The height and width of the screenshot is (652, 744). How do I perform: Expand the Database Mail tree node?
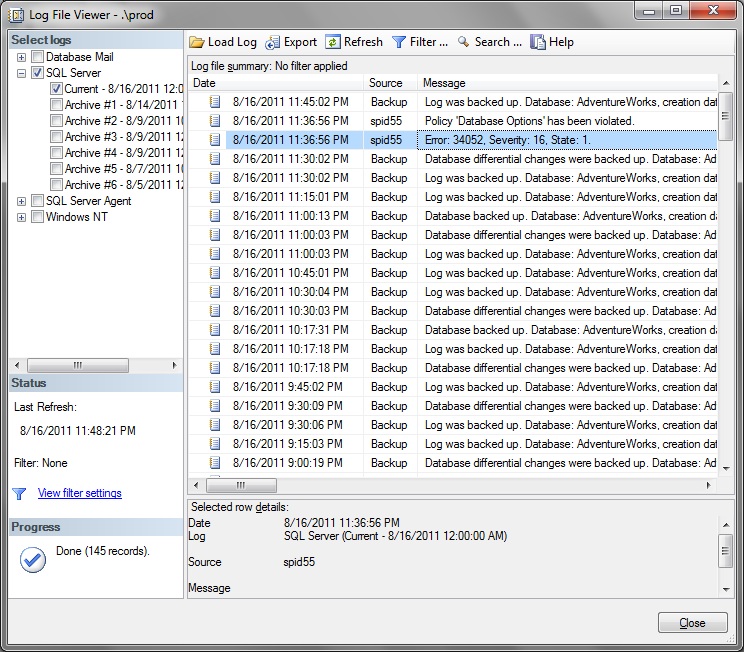(x=22, y=57)
